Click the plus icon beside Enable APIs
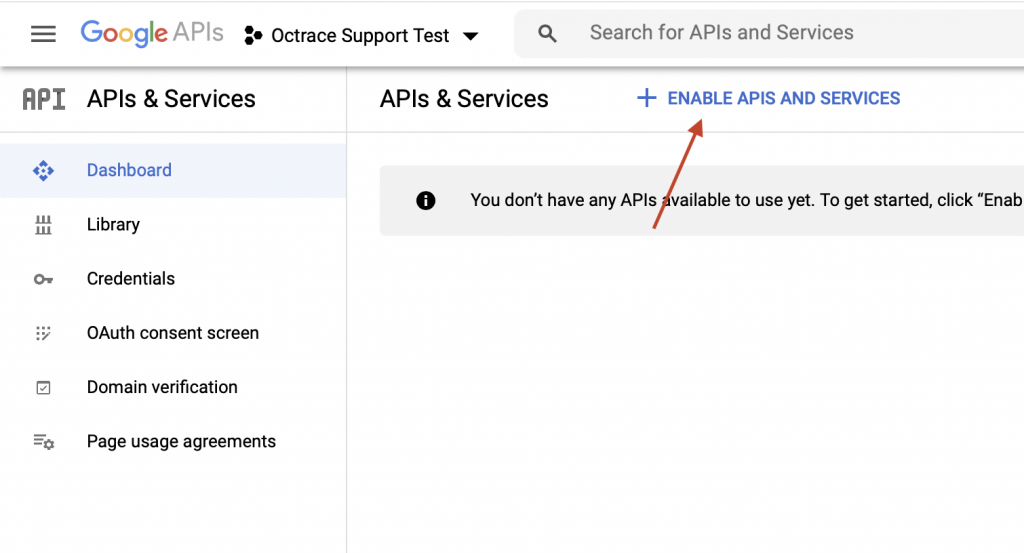 [x=647, y=98]
